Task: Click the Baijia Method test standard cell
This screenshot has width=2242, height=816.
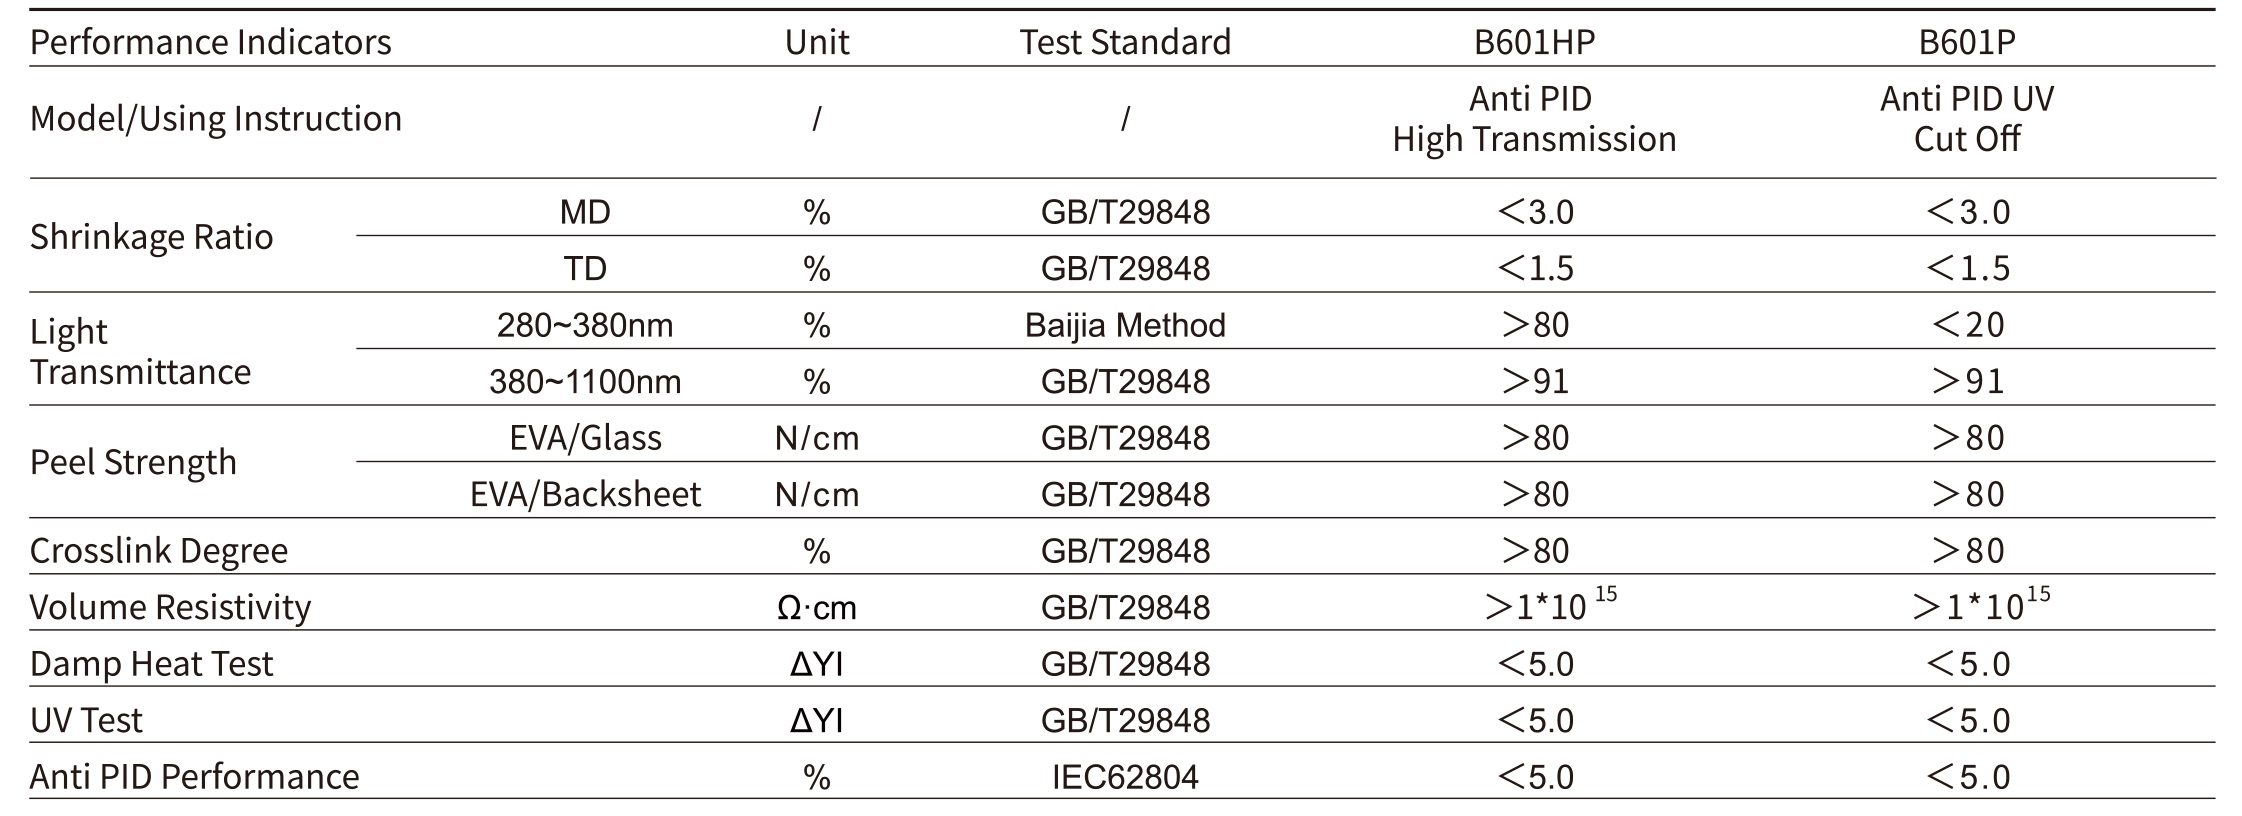Action: coord(1125,325)
